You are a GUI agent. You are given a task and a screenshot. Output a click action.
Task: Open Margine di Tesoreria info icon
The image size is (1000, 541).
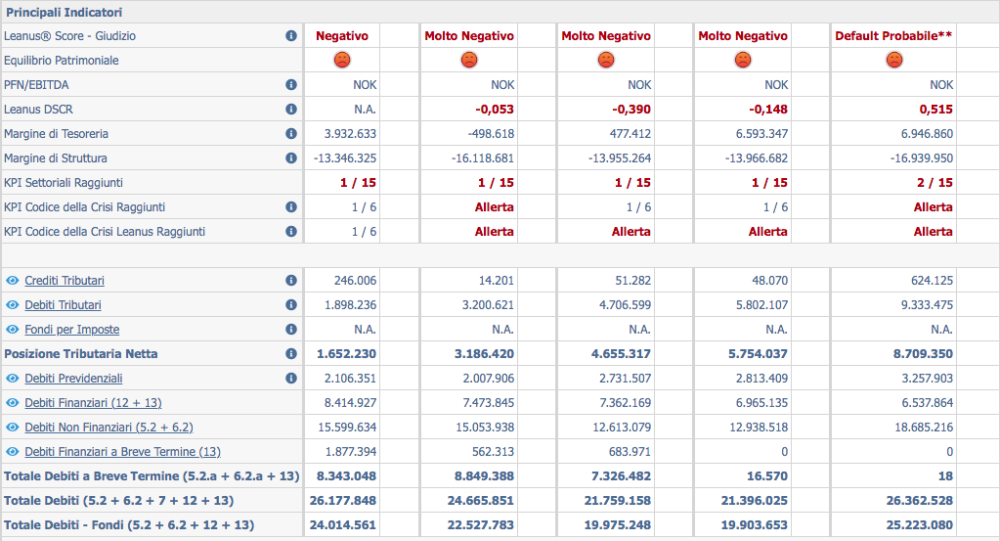point(291,133)
